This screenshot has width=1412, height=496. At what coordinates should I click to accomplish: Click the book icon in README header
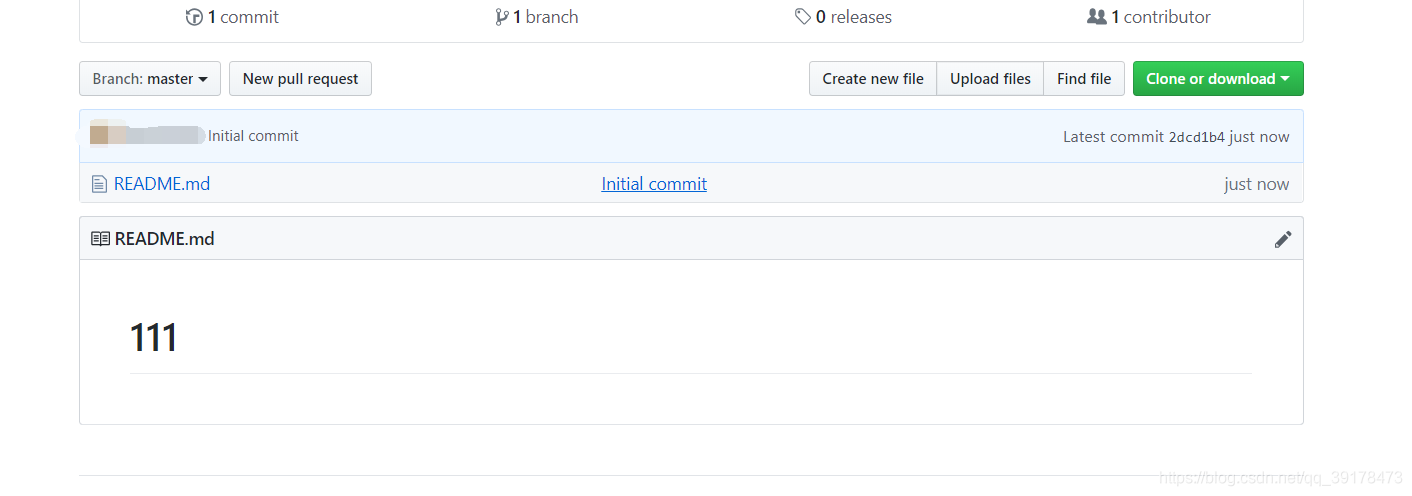(x=100, y=239)
